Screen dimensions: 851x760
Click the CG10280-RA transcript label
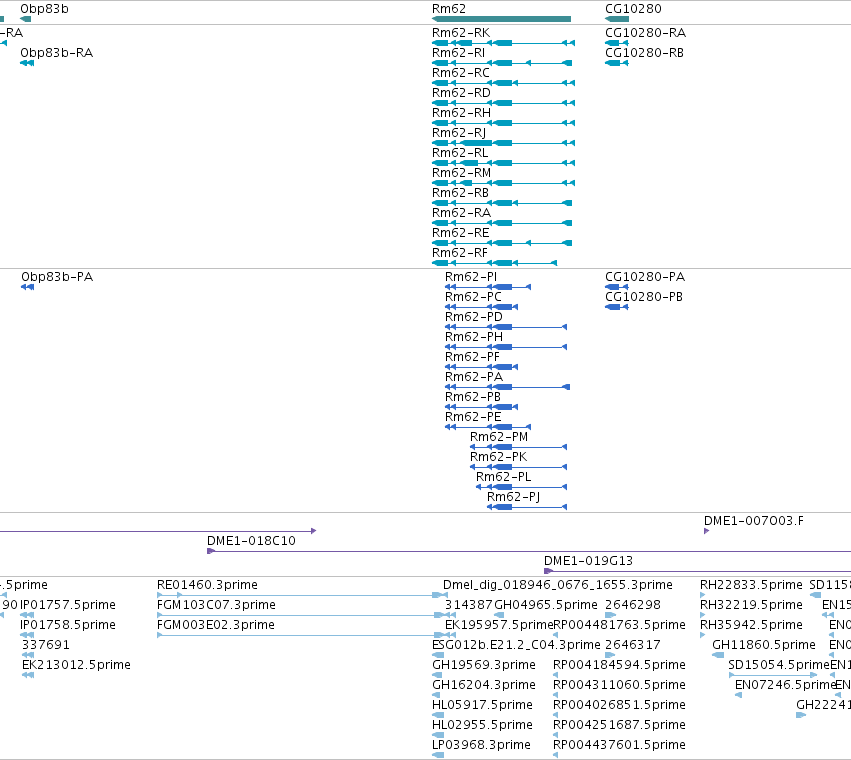[x=645, y=33]
